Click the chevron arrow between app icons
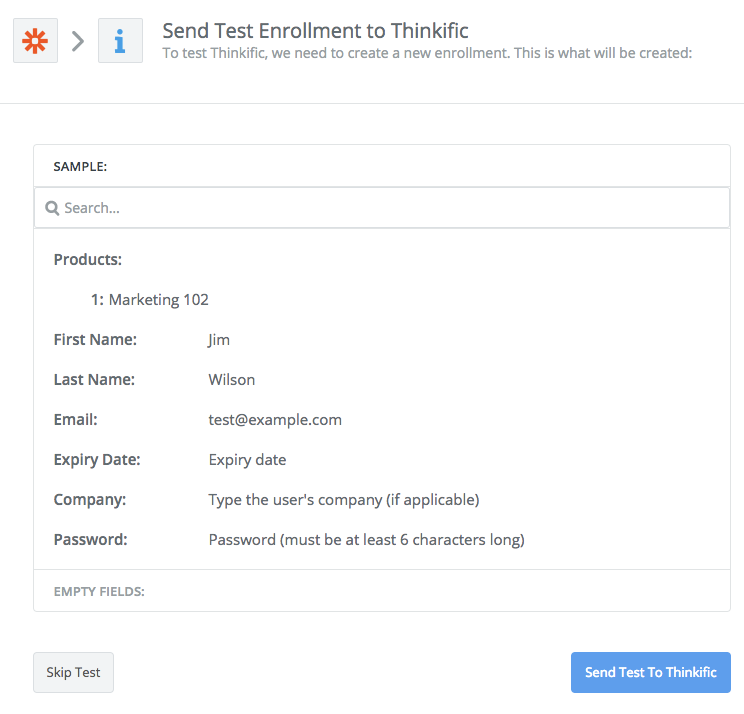 (x=78, y=41)
